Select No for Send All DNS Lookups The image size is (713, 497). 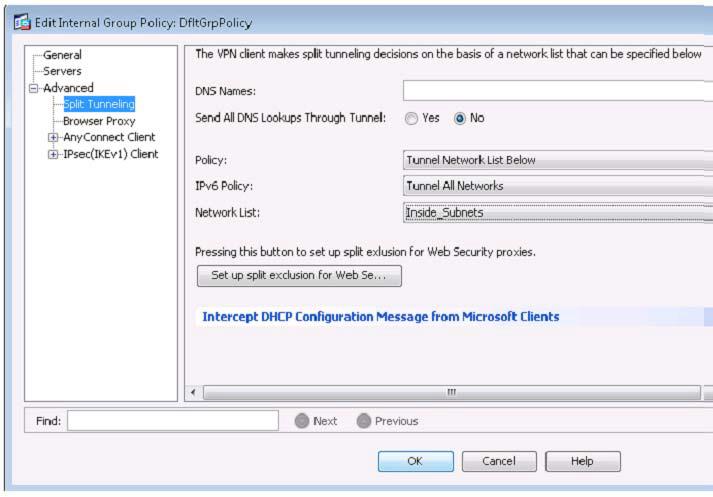(x=460, y=118)
